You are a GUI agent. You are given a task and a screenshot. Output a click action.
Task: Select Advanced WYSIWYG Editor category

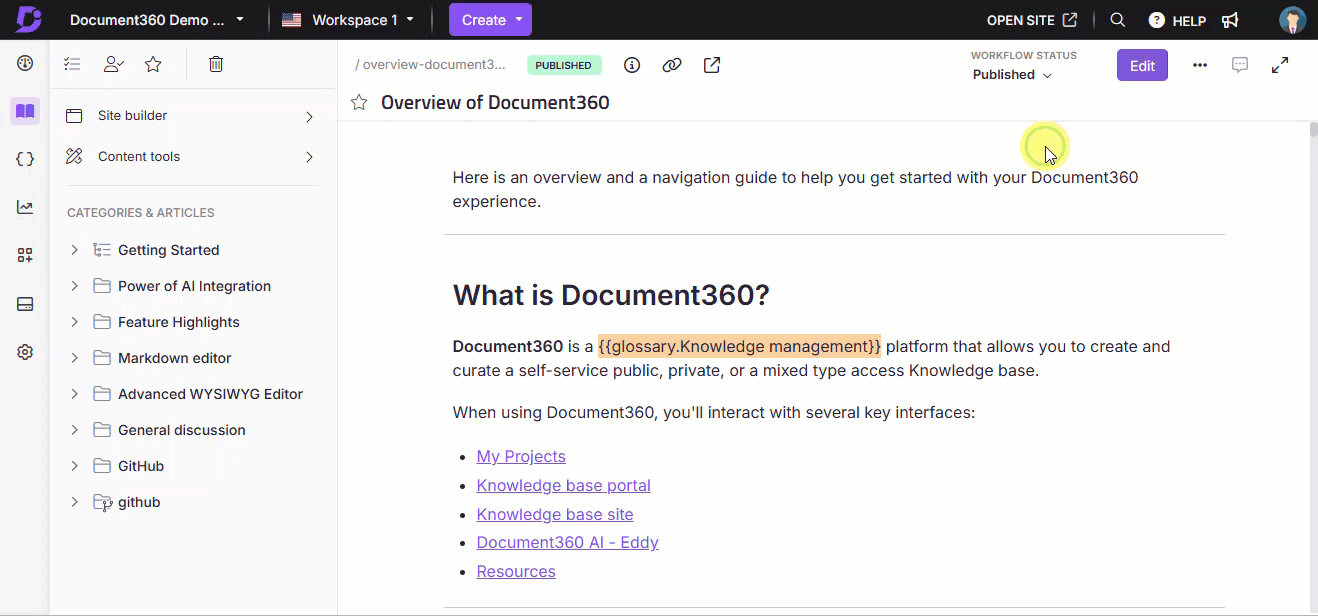pos(210,394)
